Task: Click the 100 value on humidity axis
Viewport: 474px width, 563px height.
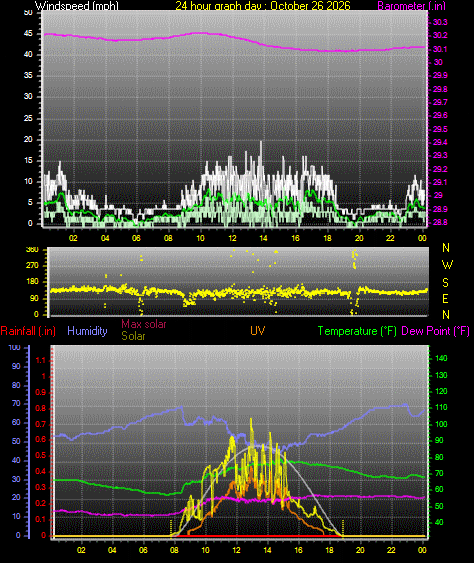Action: [14, 348]
